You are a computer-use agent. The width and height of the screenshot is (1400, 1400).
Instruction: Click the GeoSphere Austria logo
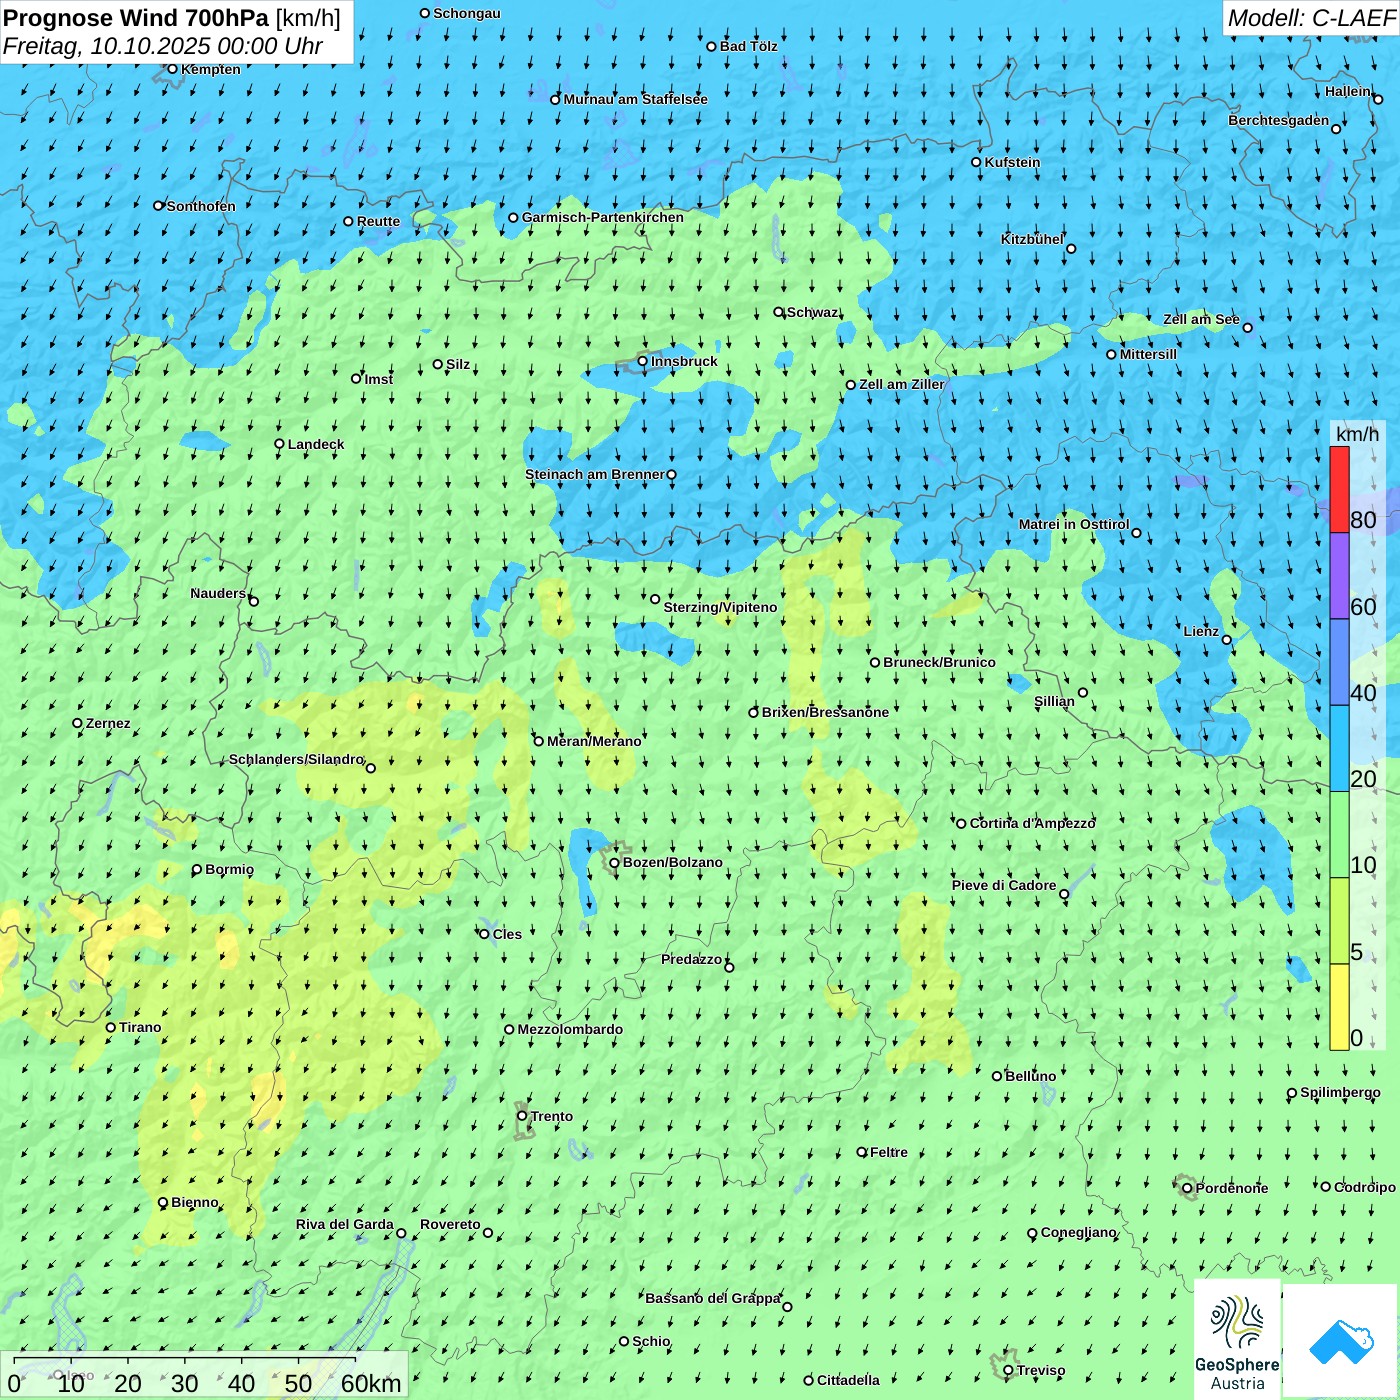coord(1237,1339)
